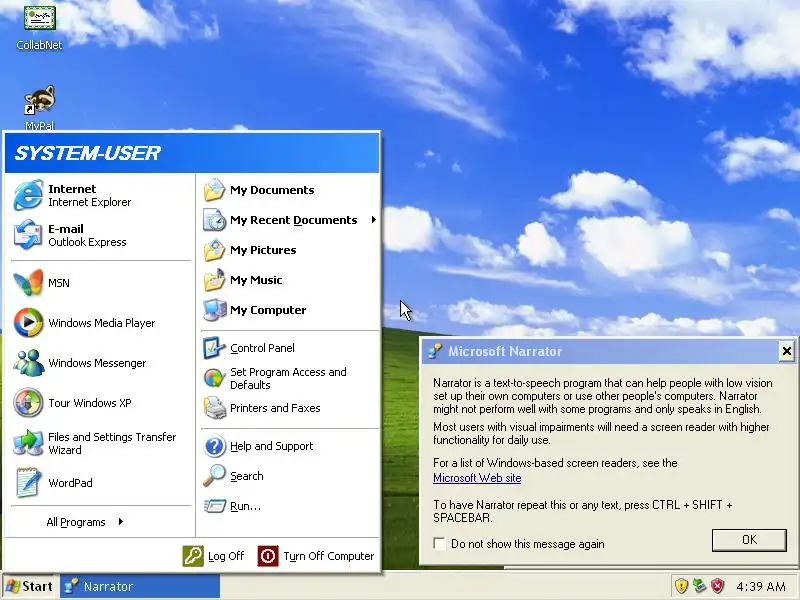The image size is (800, 600).
Task: Click the Search magnifying glass icon
Action: tap(214, 476)
